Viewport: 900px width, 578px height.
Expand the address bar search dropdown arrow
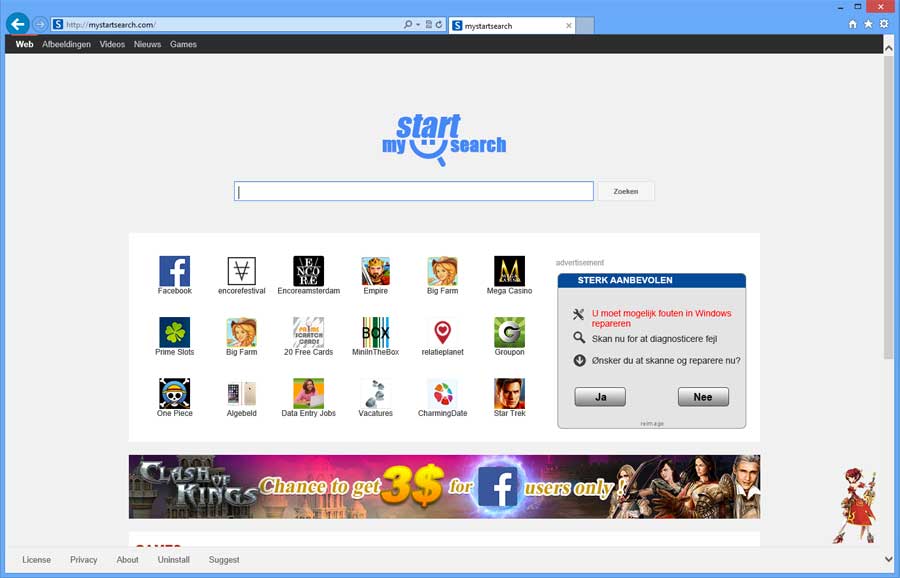418,25
